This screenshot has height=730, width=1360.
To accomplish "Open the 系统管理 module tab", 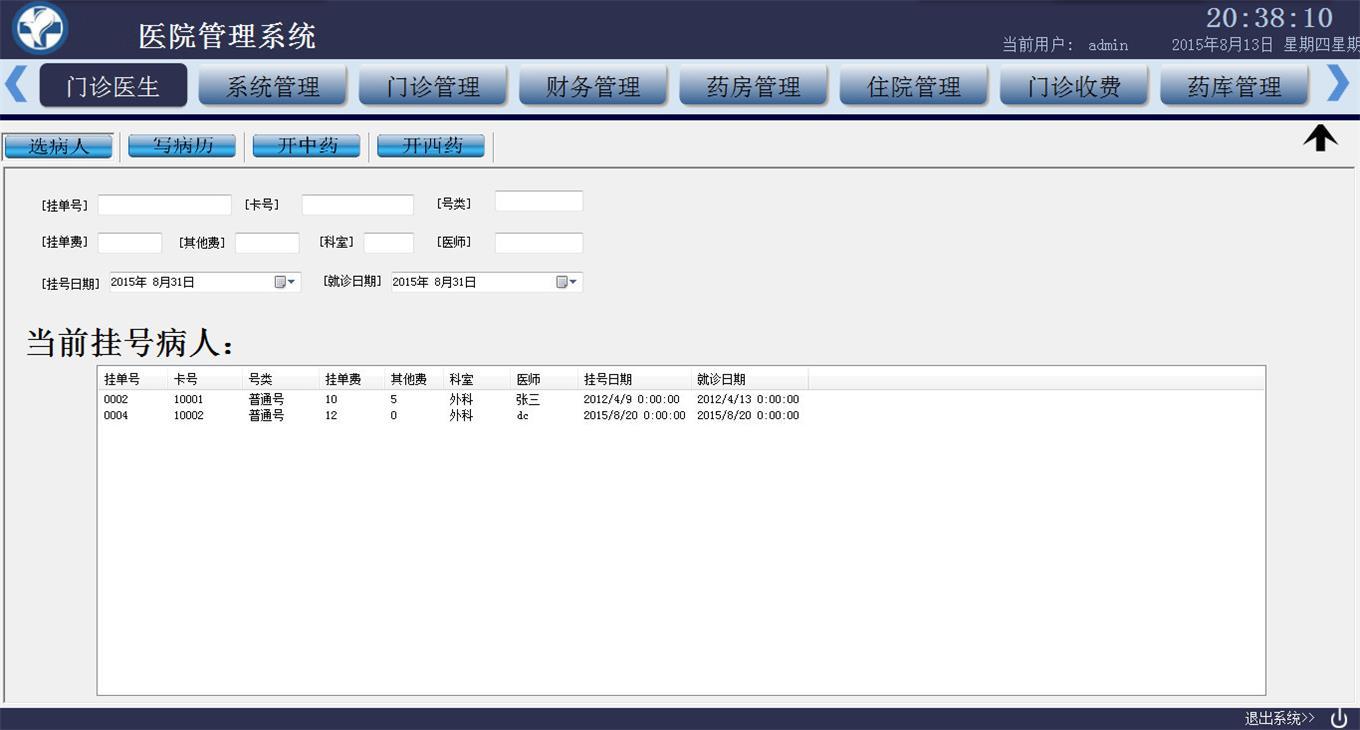I will (273, 86).
